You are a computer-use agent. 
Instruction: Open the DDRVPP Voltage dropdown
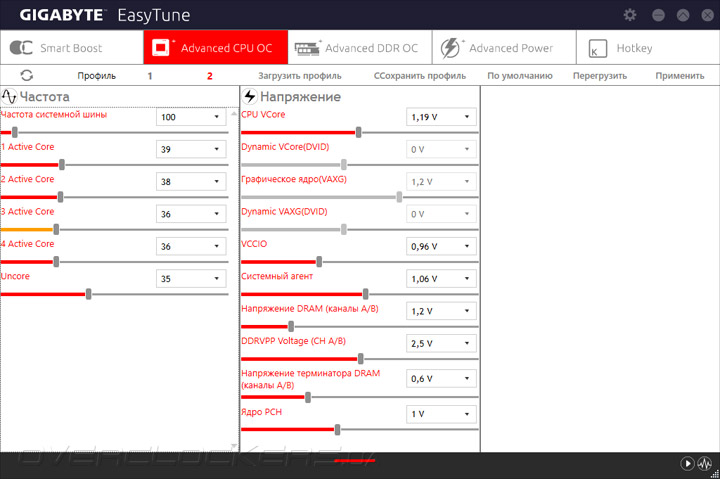441,343
